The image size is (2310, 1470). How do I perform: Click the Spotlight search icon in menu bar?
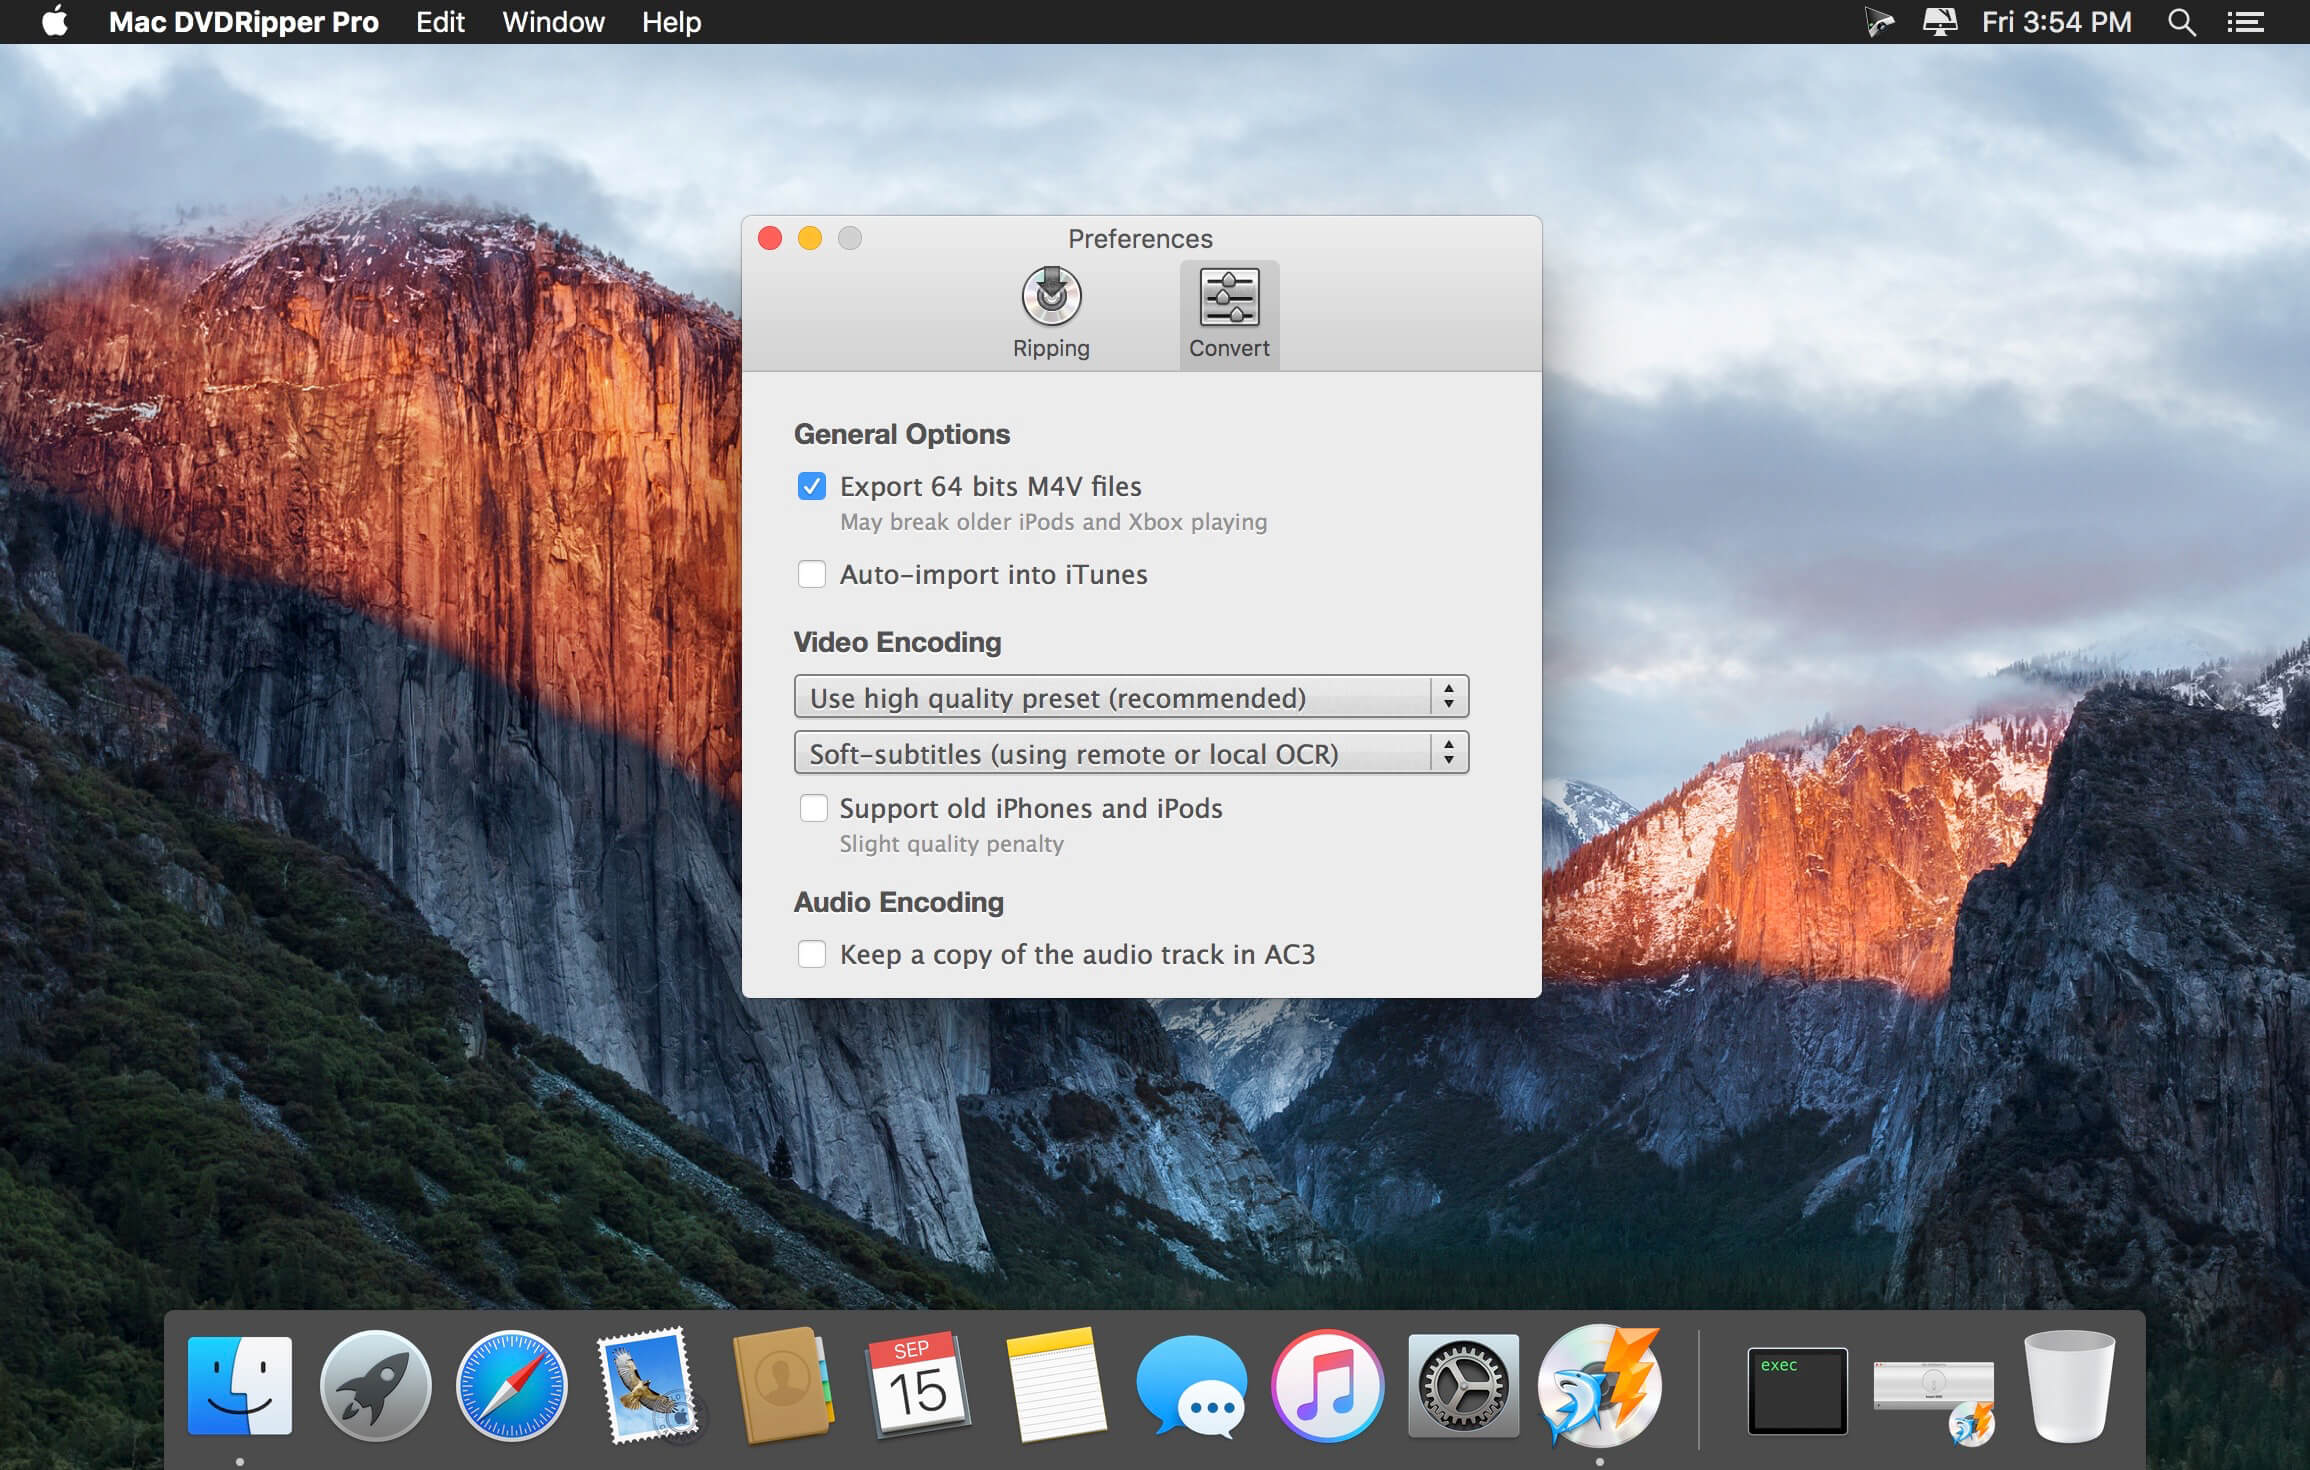point(2182,20)
